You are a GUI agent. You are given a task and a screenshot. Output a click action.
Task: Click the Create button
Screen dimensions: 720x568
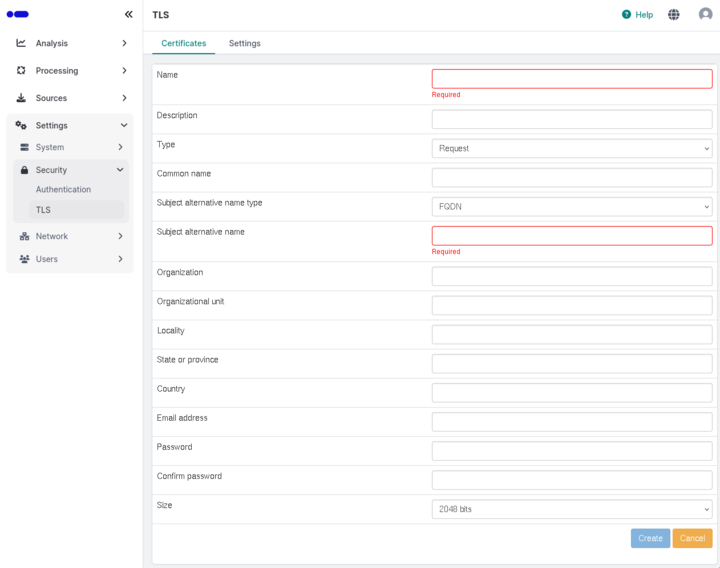click(x=650, y=538)
